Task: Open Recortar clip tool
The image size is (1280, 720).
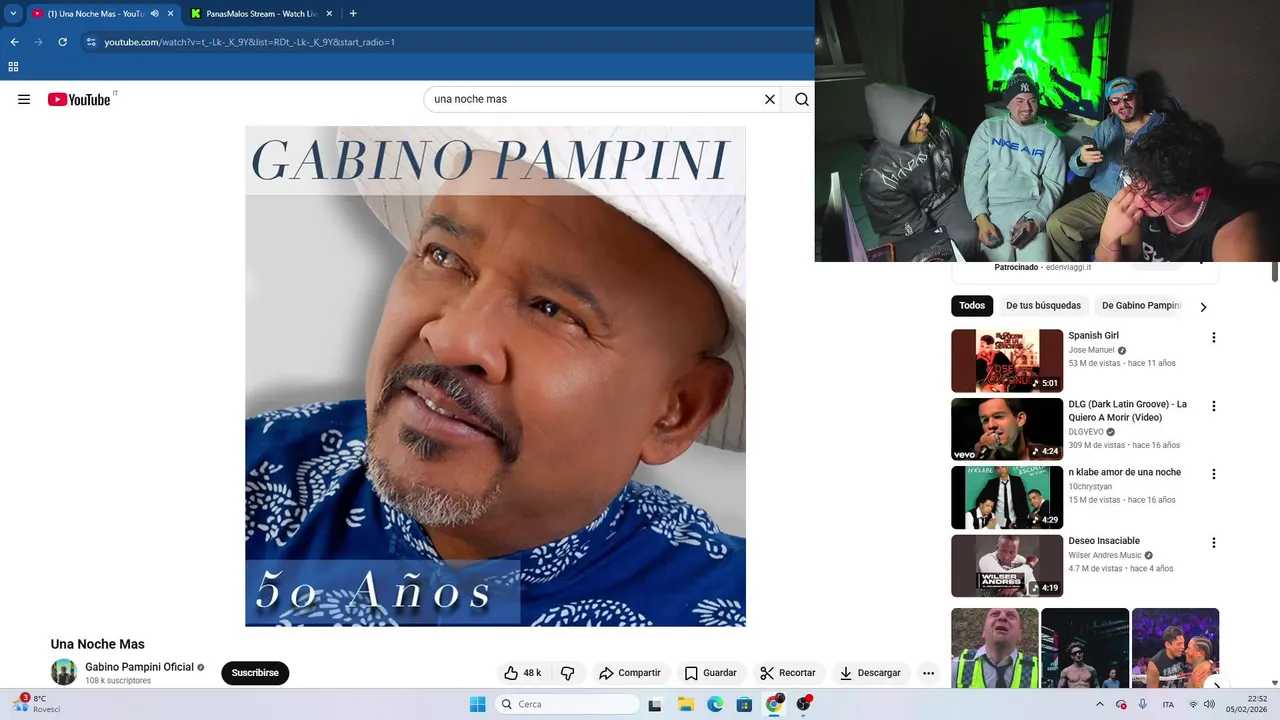Action: coord(788,673)
